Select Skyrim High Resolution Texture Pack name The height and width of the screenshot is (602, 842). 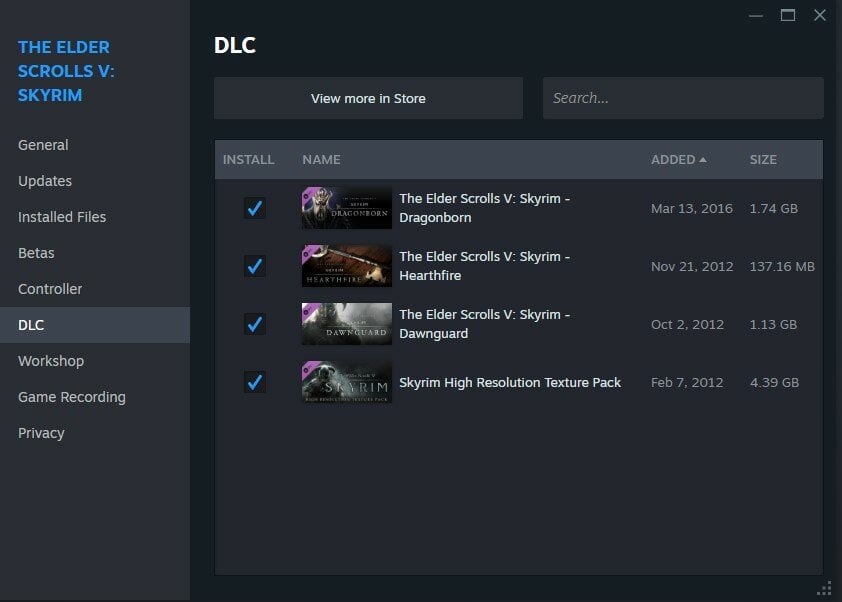(x=510, y=382)
